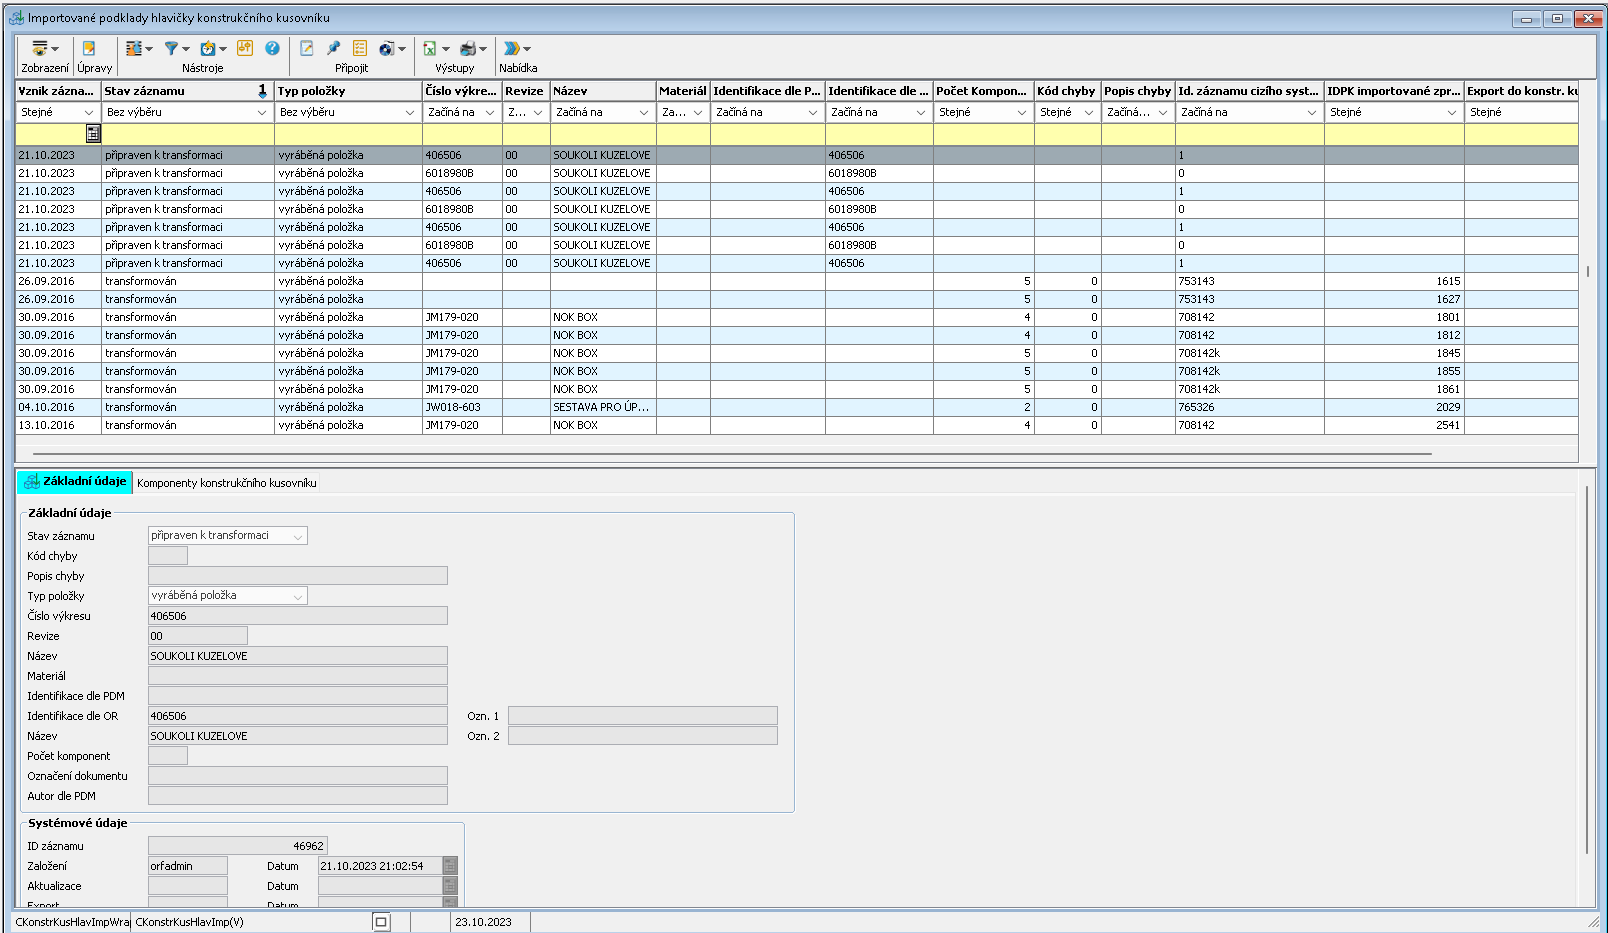This screenshot has width=1608, height=933.
Task: Select the SESTAVA PRO ÚP row
Action: [601, 408]
